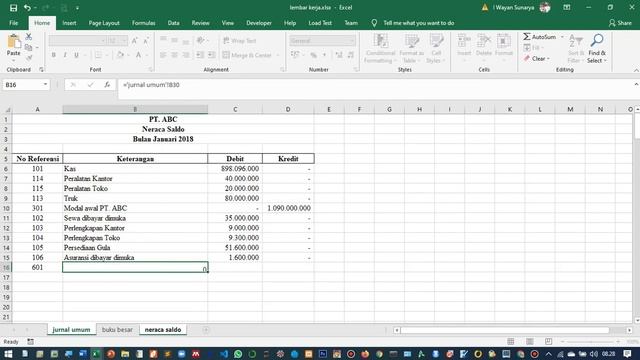640x360 pixels.
Task: Click Format cells icon
Action: click(x=503, y=41)
